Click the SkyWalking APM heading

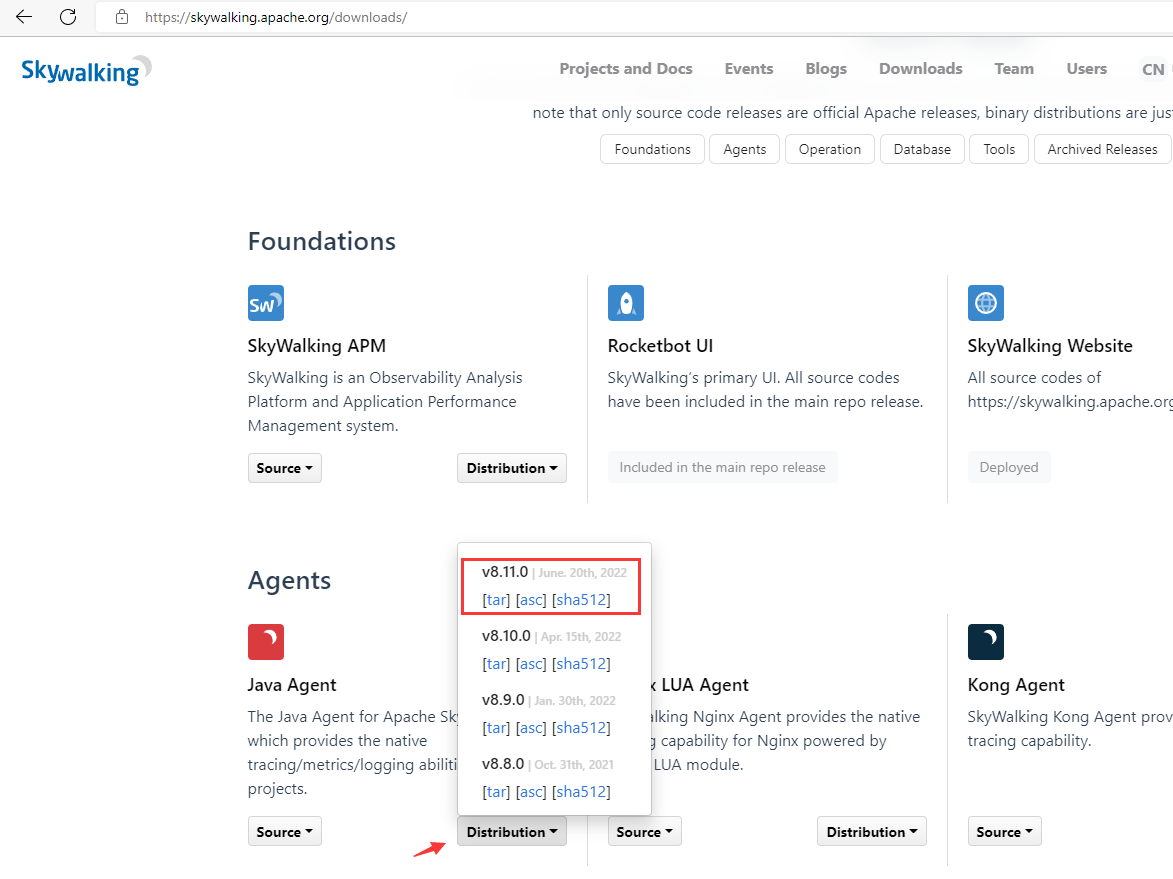316,346
